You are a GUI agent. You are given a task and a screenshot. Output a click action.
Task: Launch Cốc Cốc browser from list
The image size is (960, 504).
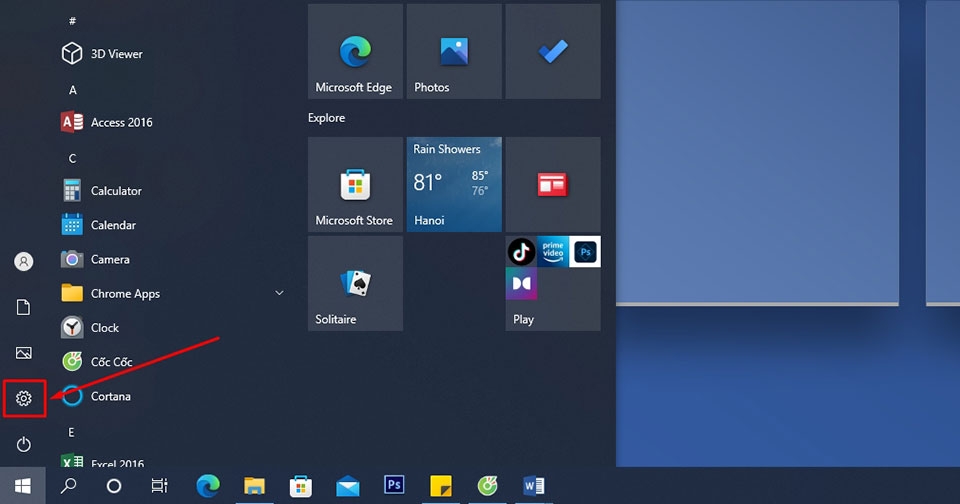[x=97, y=362]
